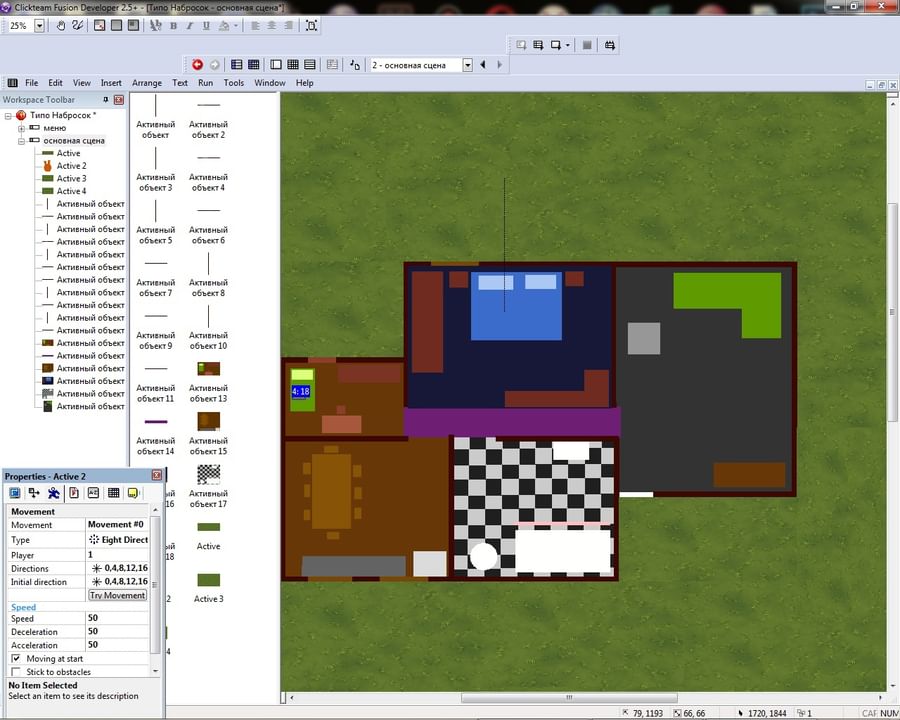Click the Speed value field
Screen dimensions: 900x720
[118, 618]
